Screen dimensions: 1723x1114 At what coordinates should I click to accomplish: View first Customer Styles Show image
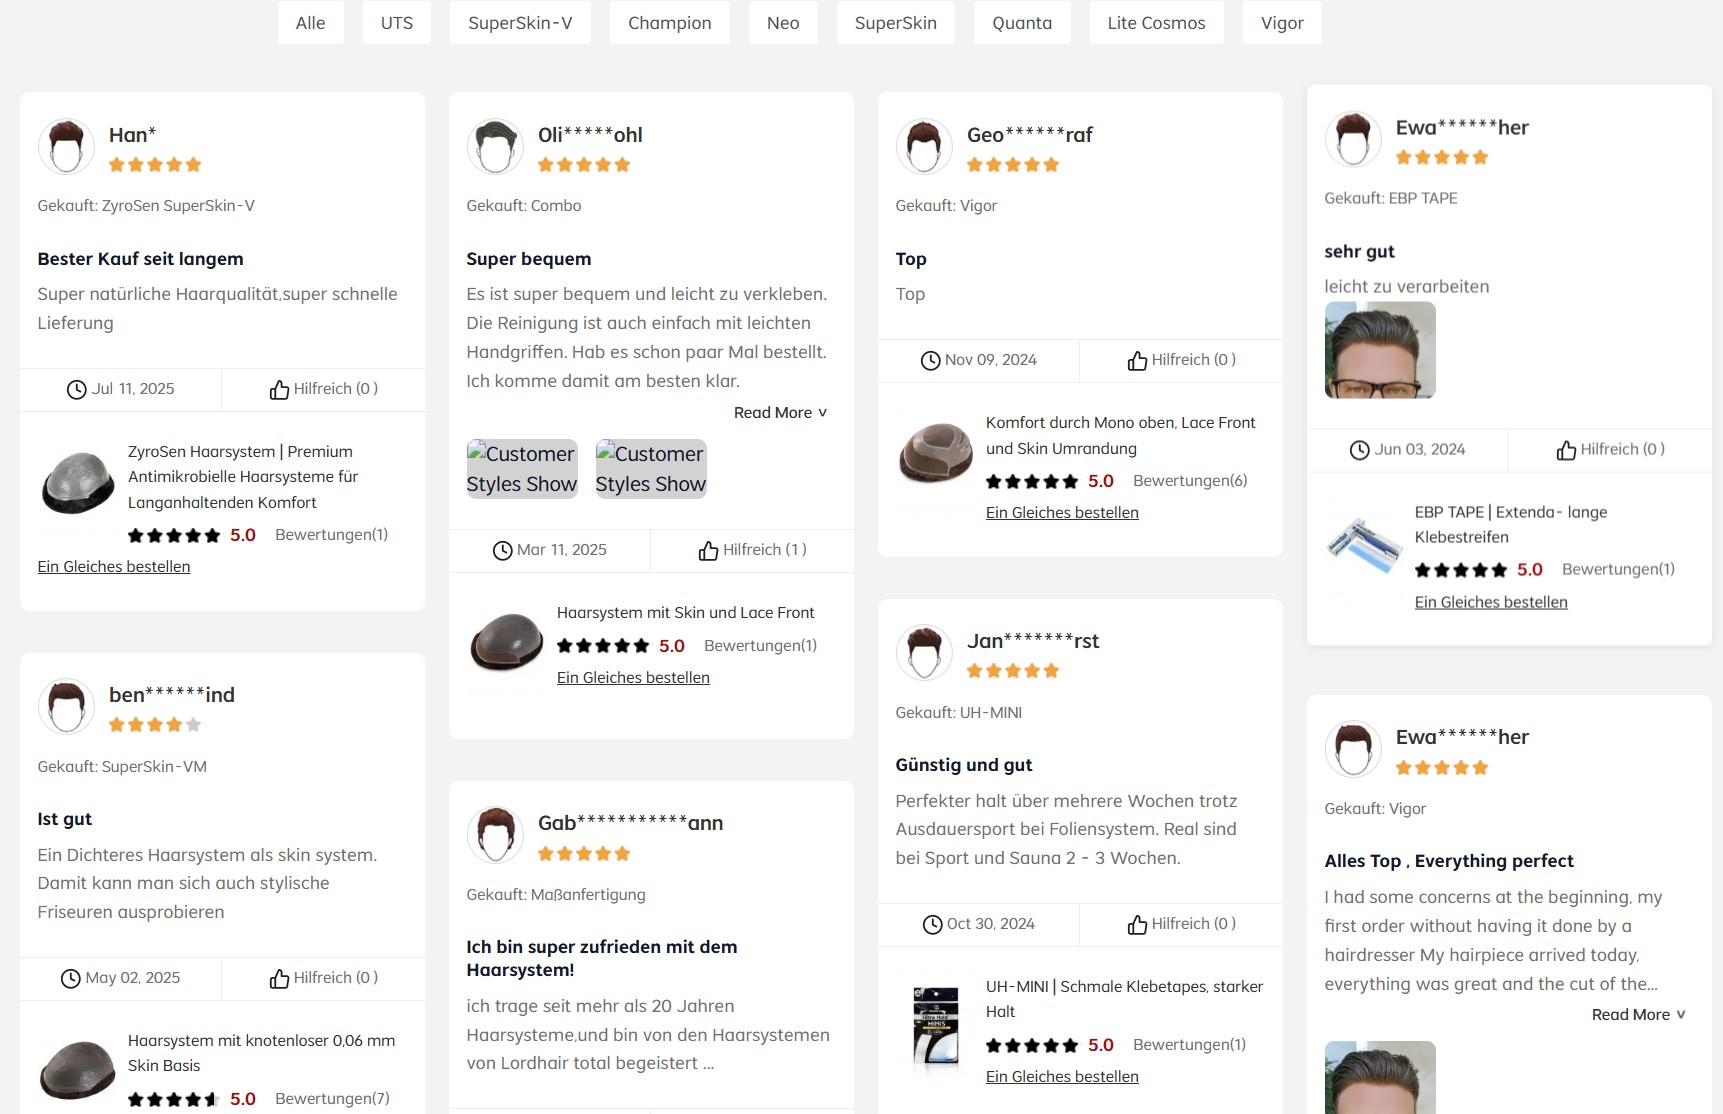pyautogui.click(x=522, y=469)
